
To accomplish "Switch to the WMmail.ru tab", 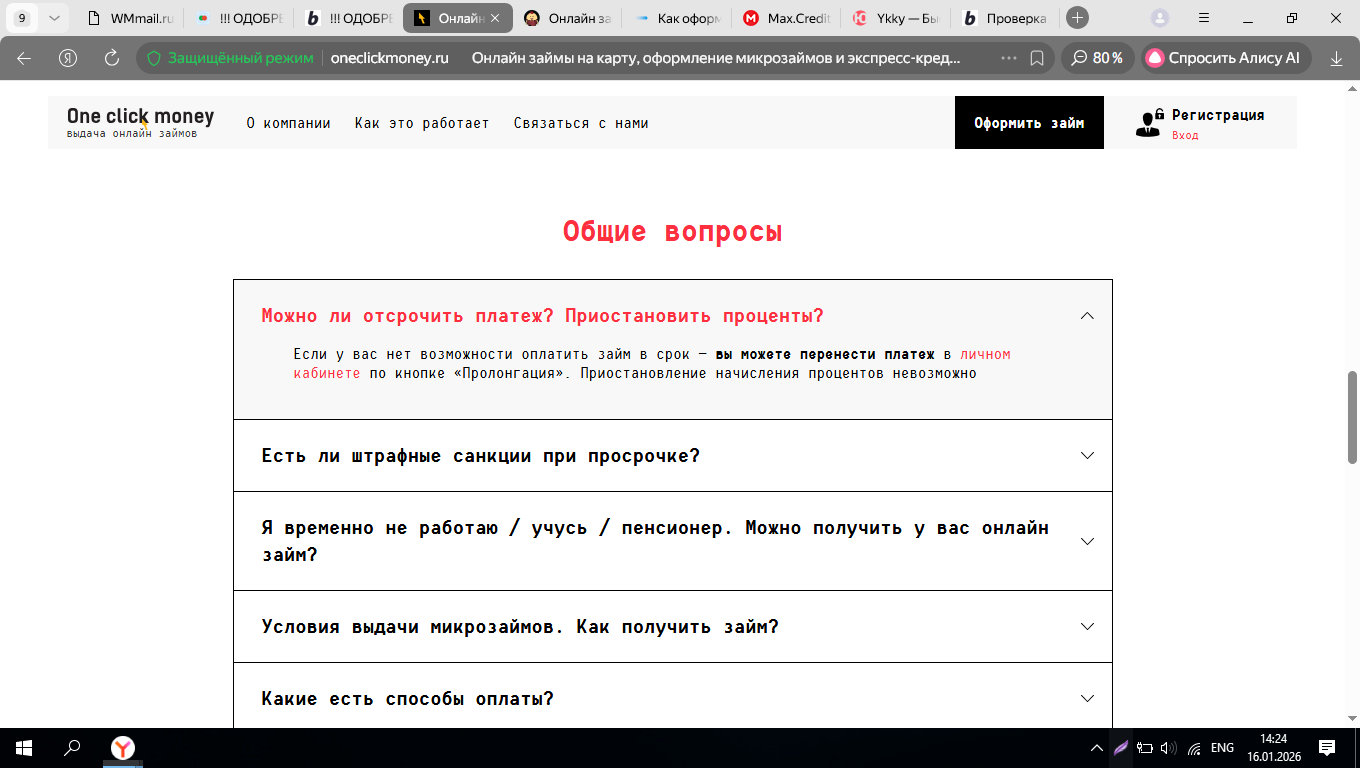I will [x=130, y=18].
